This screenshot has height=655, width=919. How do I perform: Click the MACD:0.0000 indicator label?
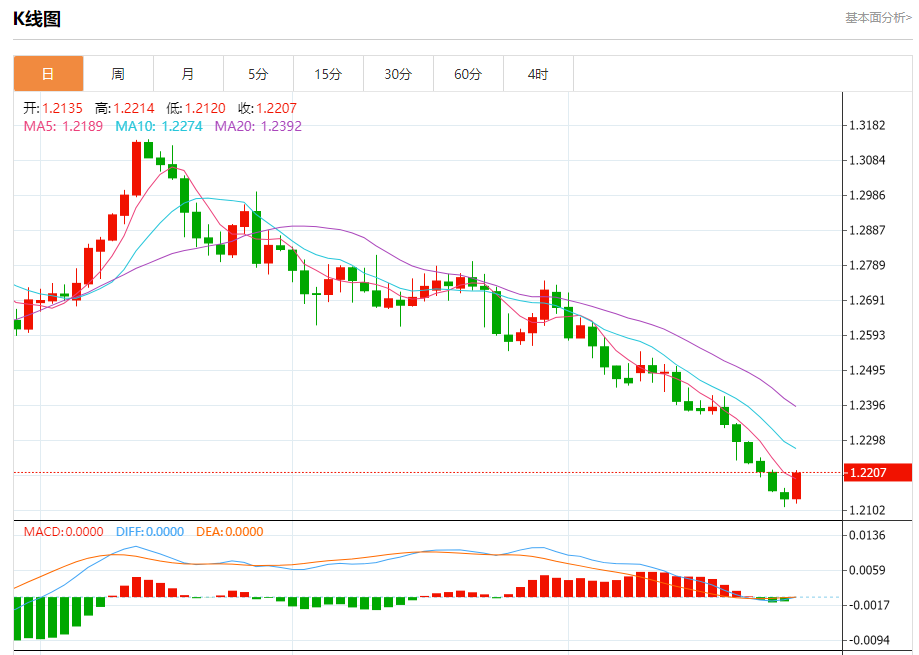tap(63, 532)
